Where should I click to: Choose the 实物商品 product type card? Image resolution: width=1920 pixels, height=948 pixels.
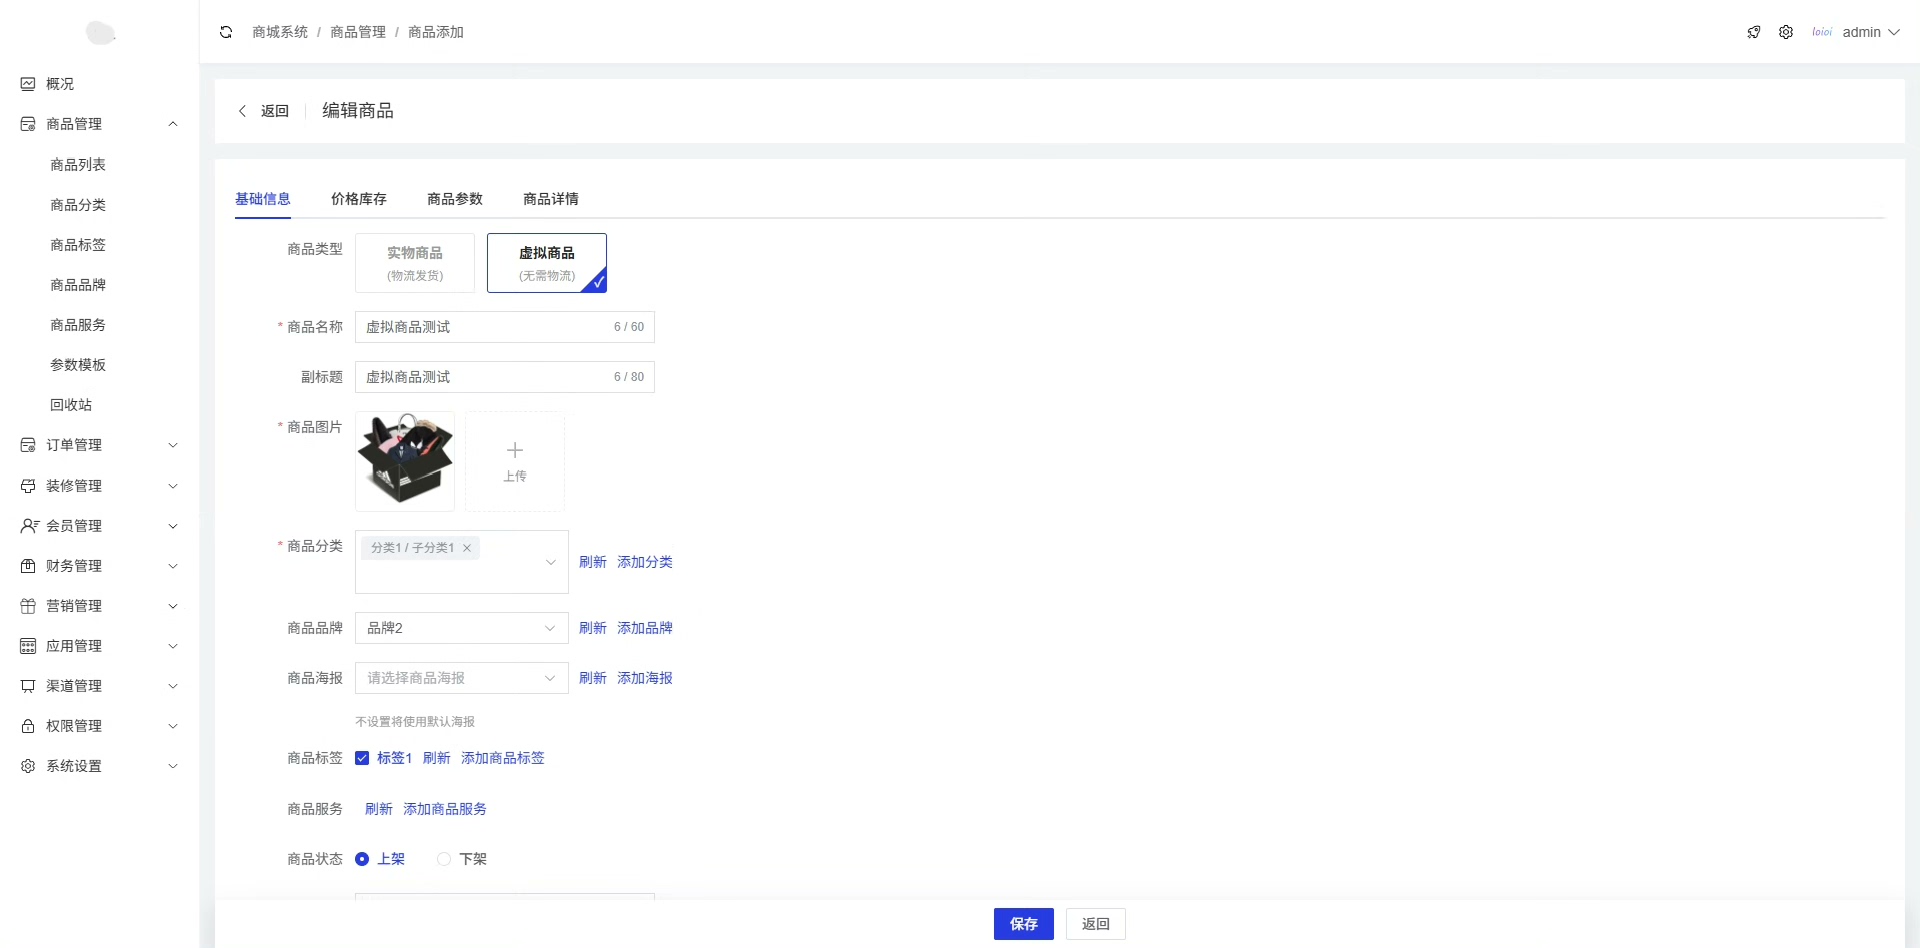[415, 263]
